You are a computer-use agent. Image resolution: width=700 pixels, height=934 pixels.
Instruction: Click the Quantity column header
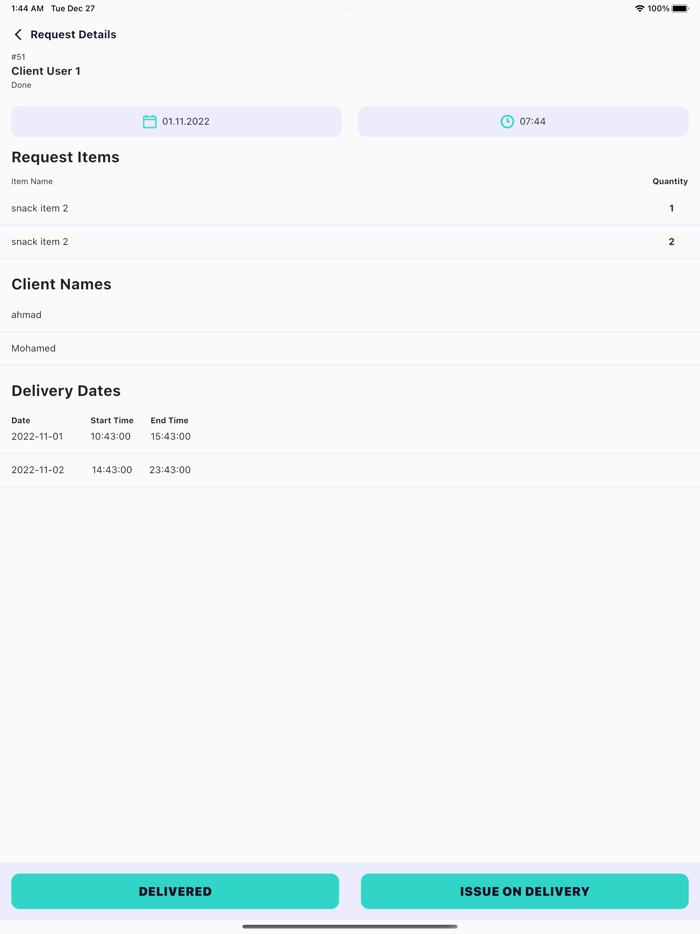pyautogui.click(x=669, y=182)
